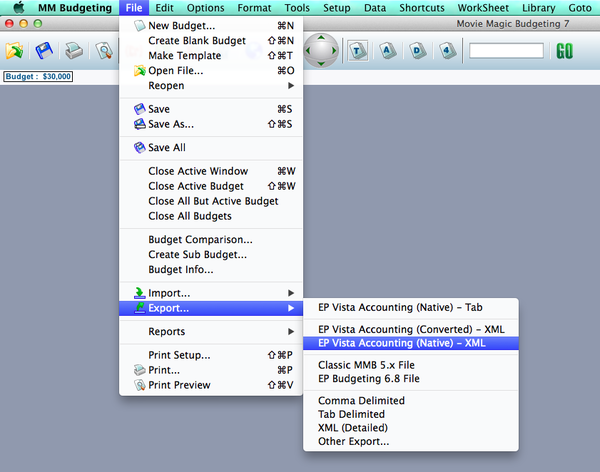Open the Library menu
Image resolution: width=600 pixels, height=472 pixels.
(x=539, y=8)
